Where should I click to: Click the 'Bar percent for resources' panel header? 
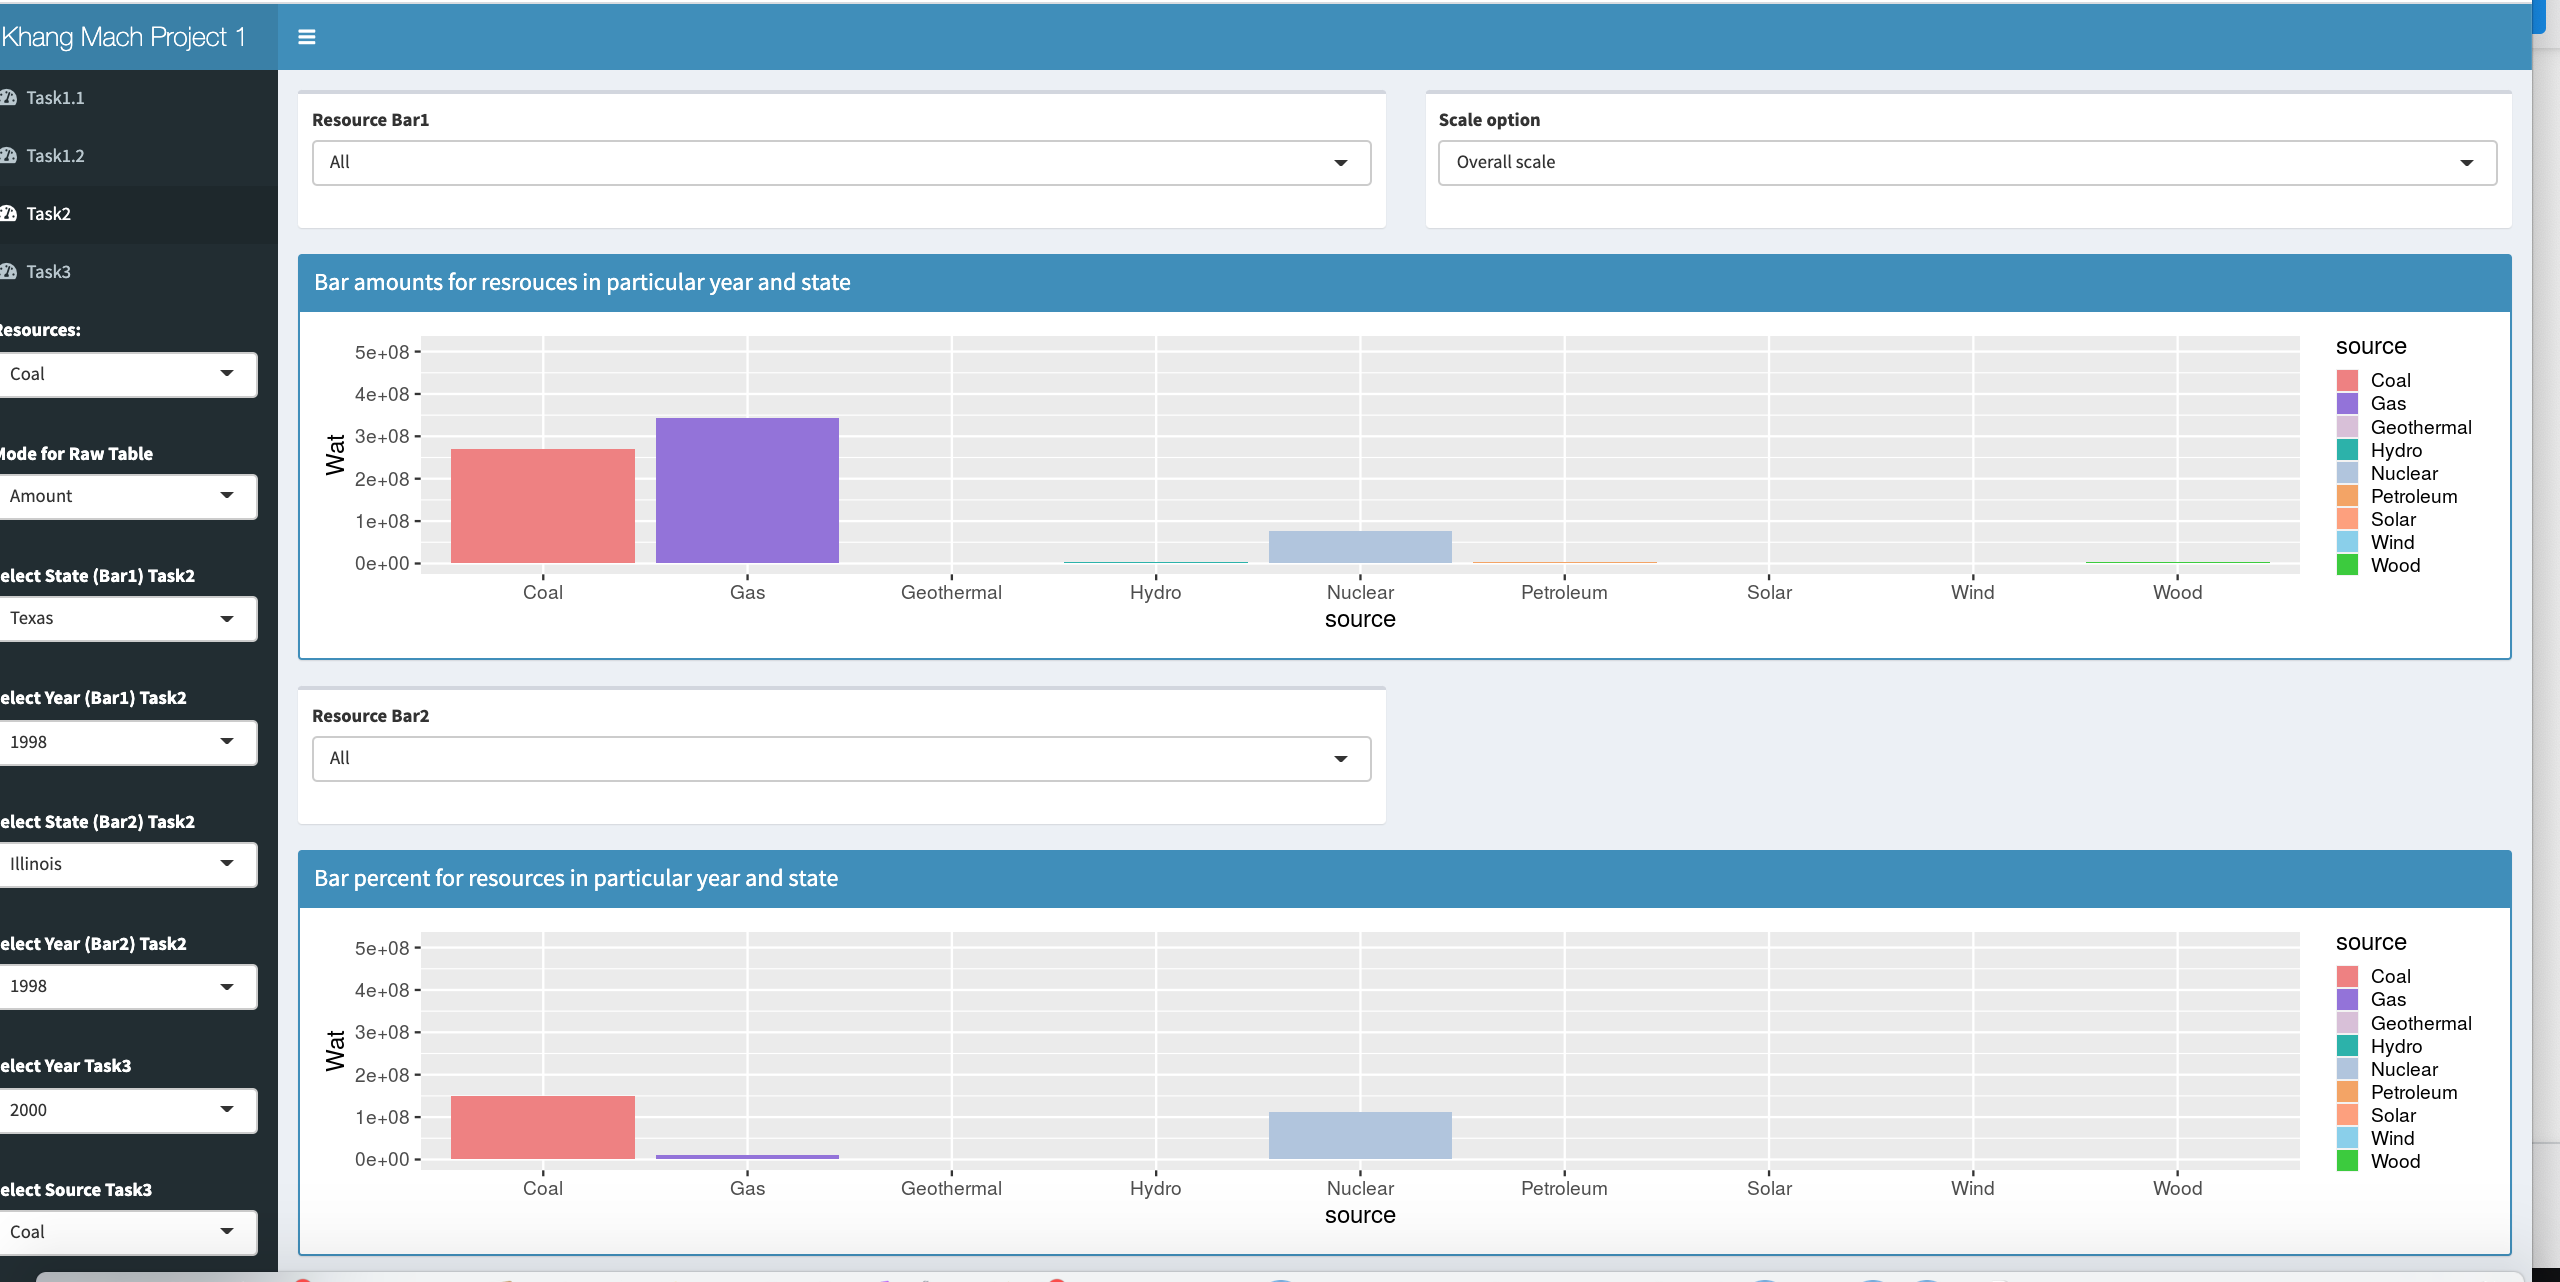(1404, 879)
